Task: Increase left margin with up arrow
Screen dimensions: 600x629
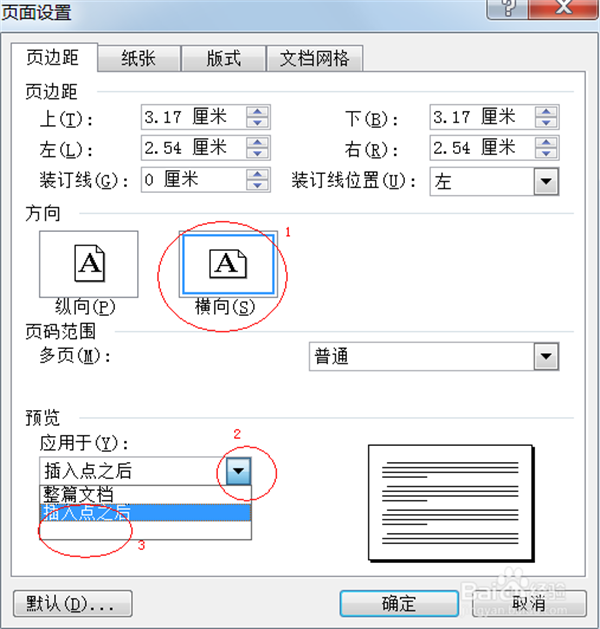Action: click(x=257, y=142)
